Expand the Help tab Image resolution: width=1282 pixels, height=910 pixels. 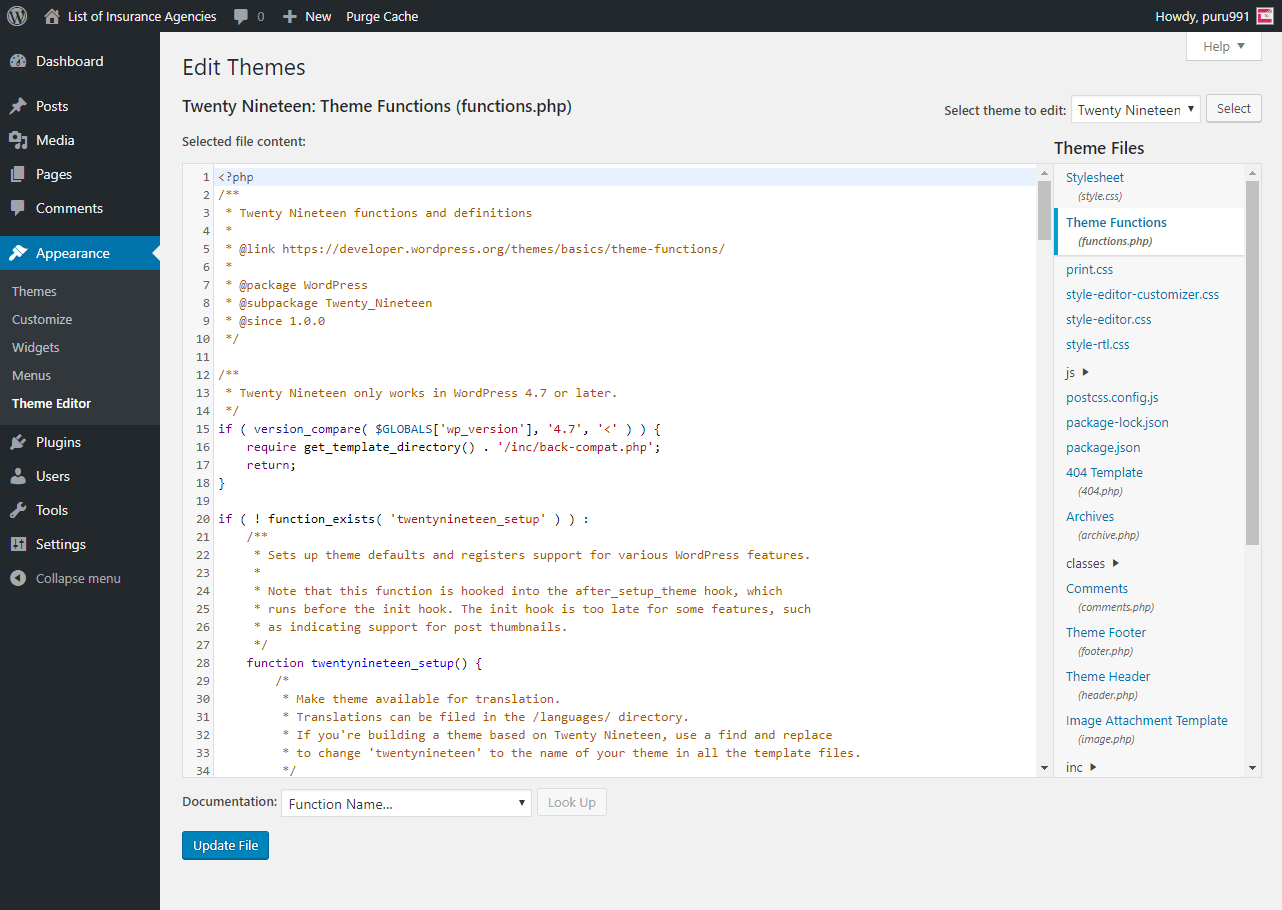point(1224,46)
